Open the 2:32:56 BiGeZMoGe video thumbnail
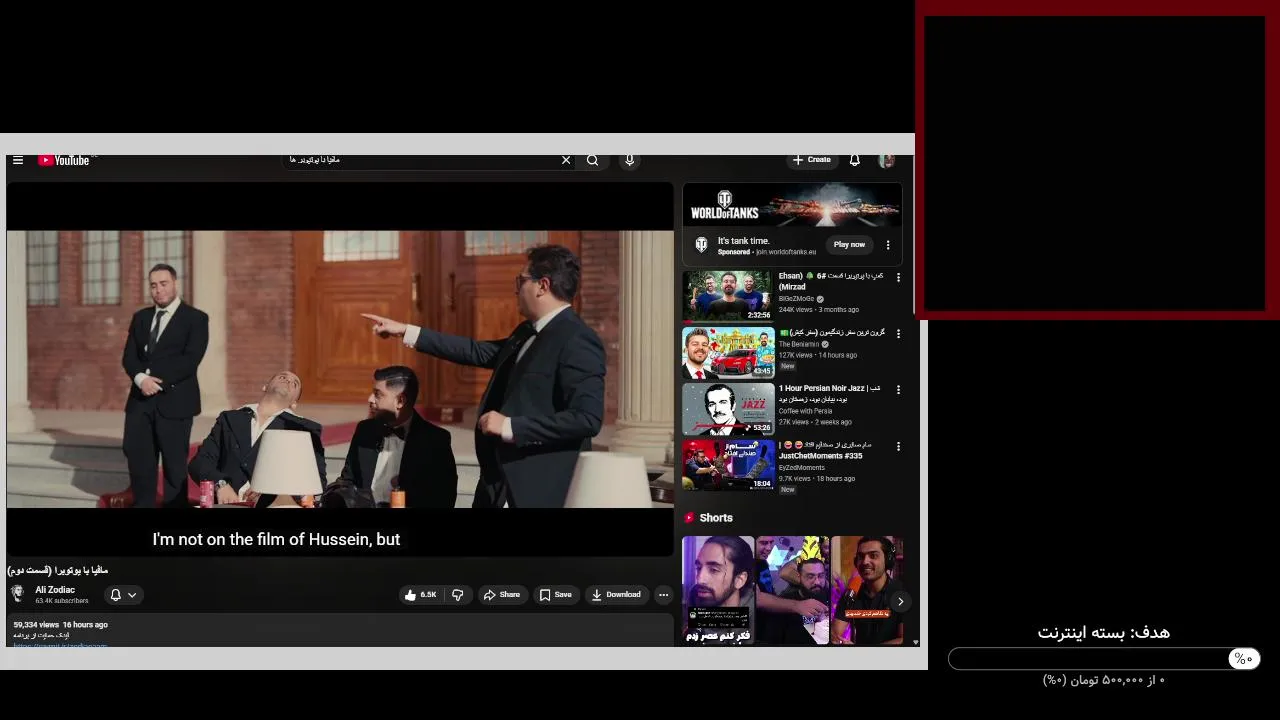1280x720 pixels. click(x=728, y=296)
